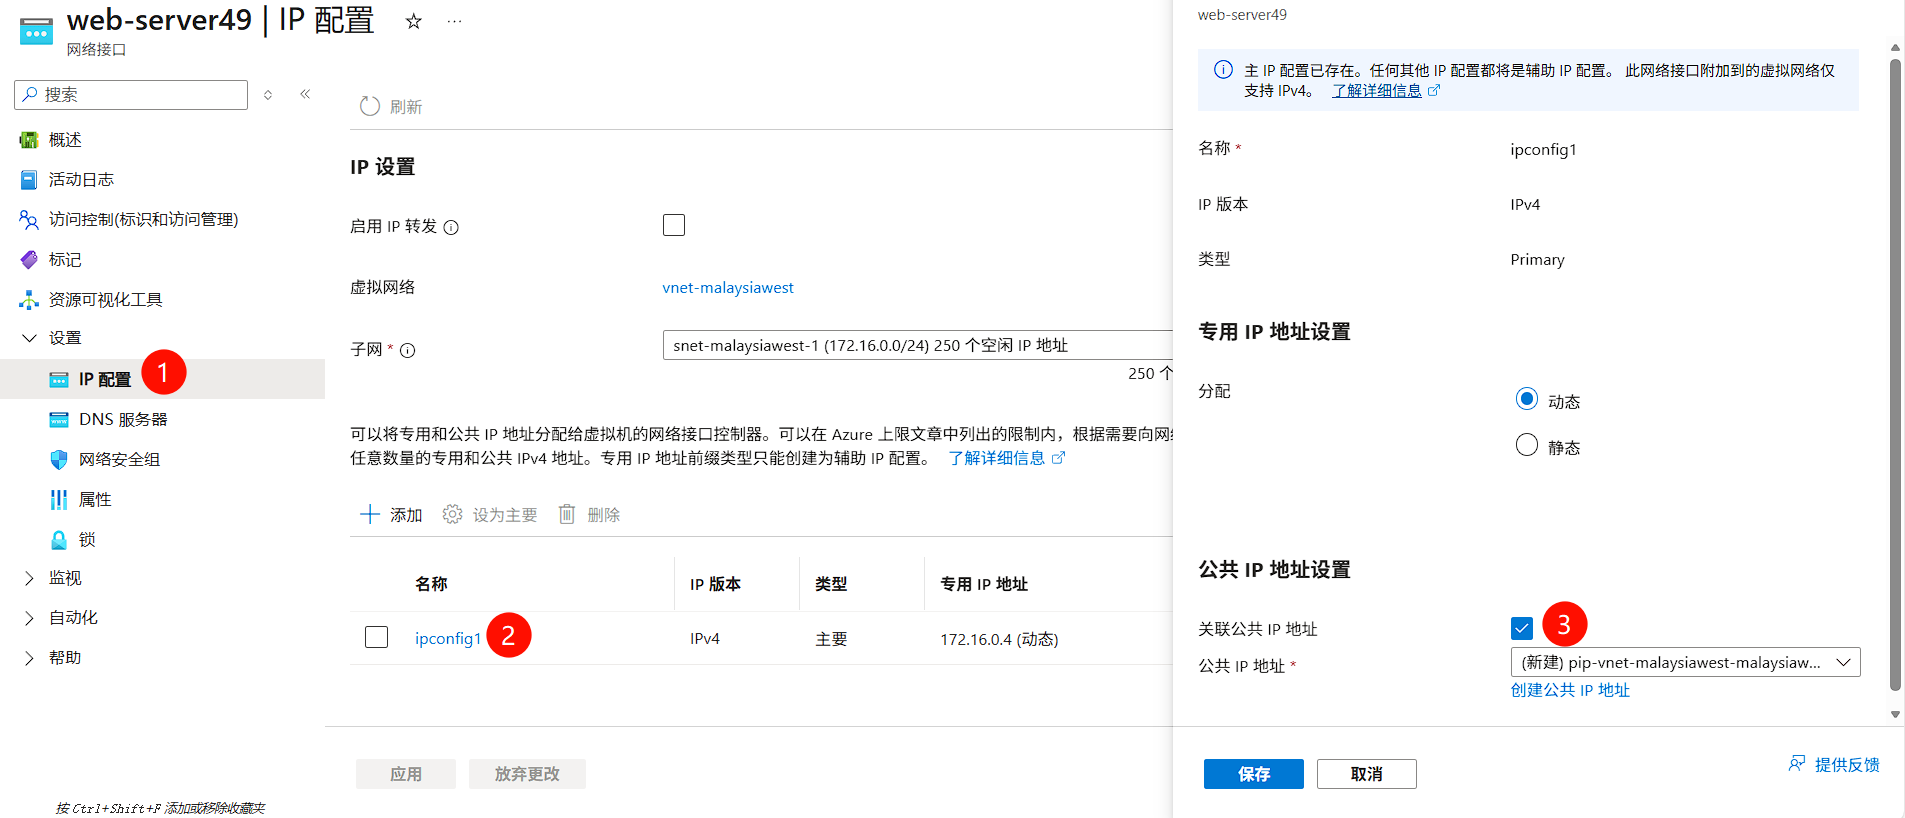Expand the 监视 section
Viewport: 1905px width, 818px height.
29,578
